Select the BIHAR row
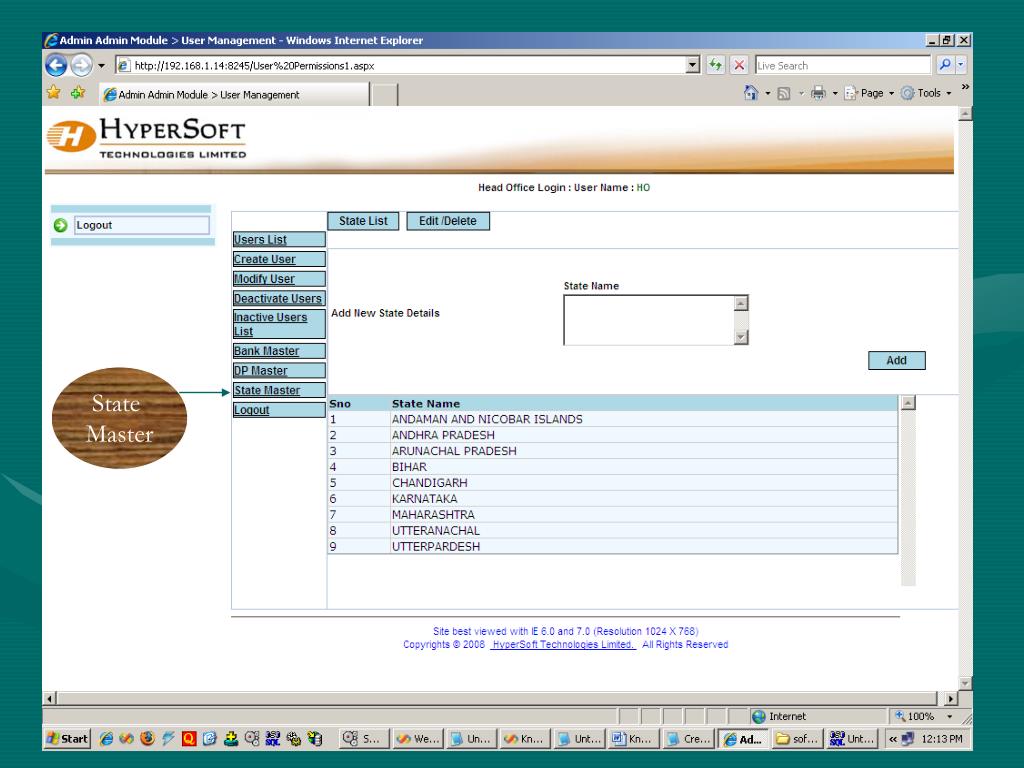 613,467
